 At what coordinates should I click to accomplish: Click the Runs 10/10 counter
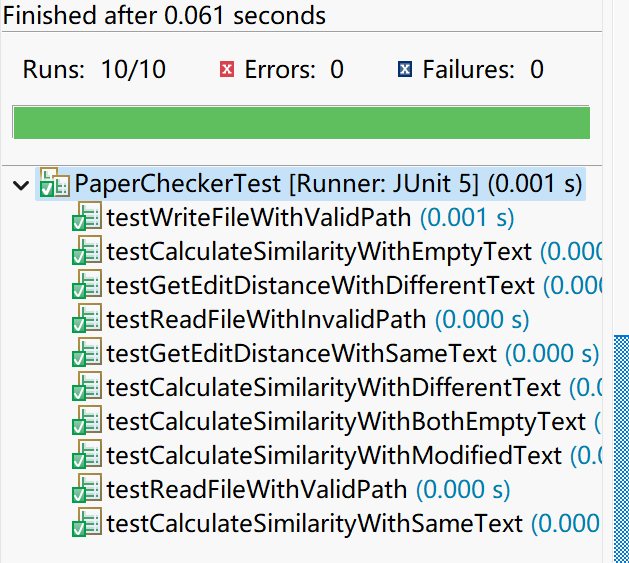(94, 69)
